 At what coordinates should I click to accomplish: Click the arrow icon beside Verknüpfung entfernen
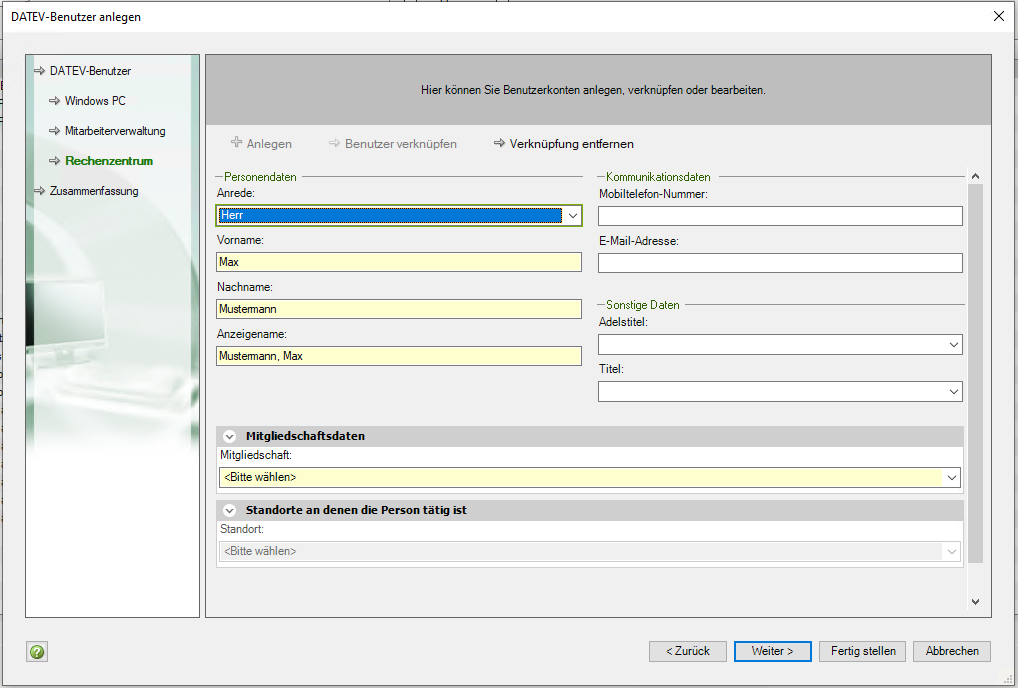pos(499,143)
